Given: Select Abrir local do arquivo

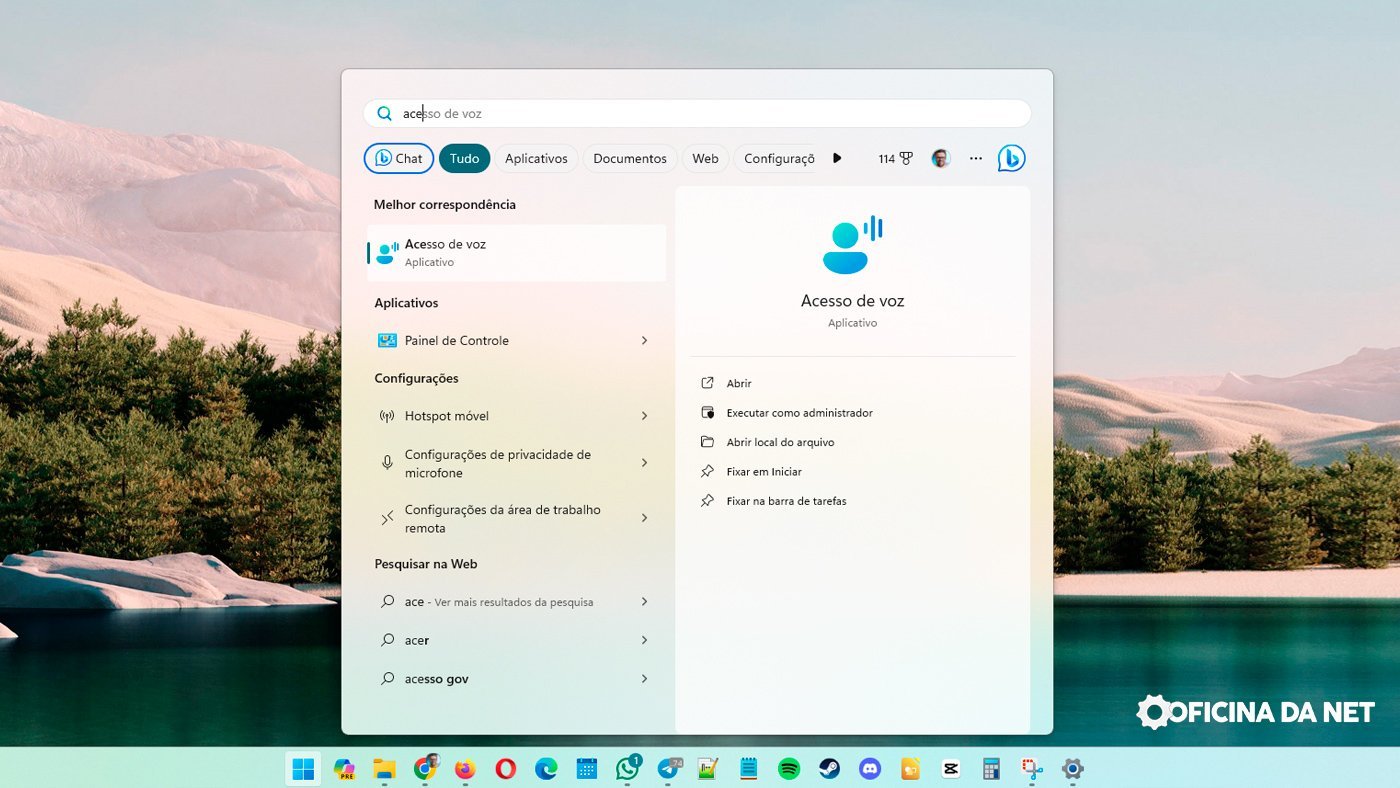Looking at the screenshot, I should point(780,442).
